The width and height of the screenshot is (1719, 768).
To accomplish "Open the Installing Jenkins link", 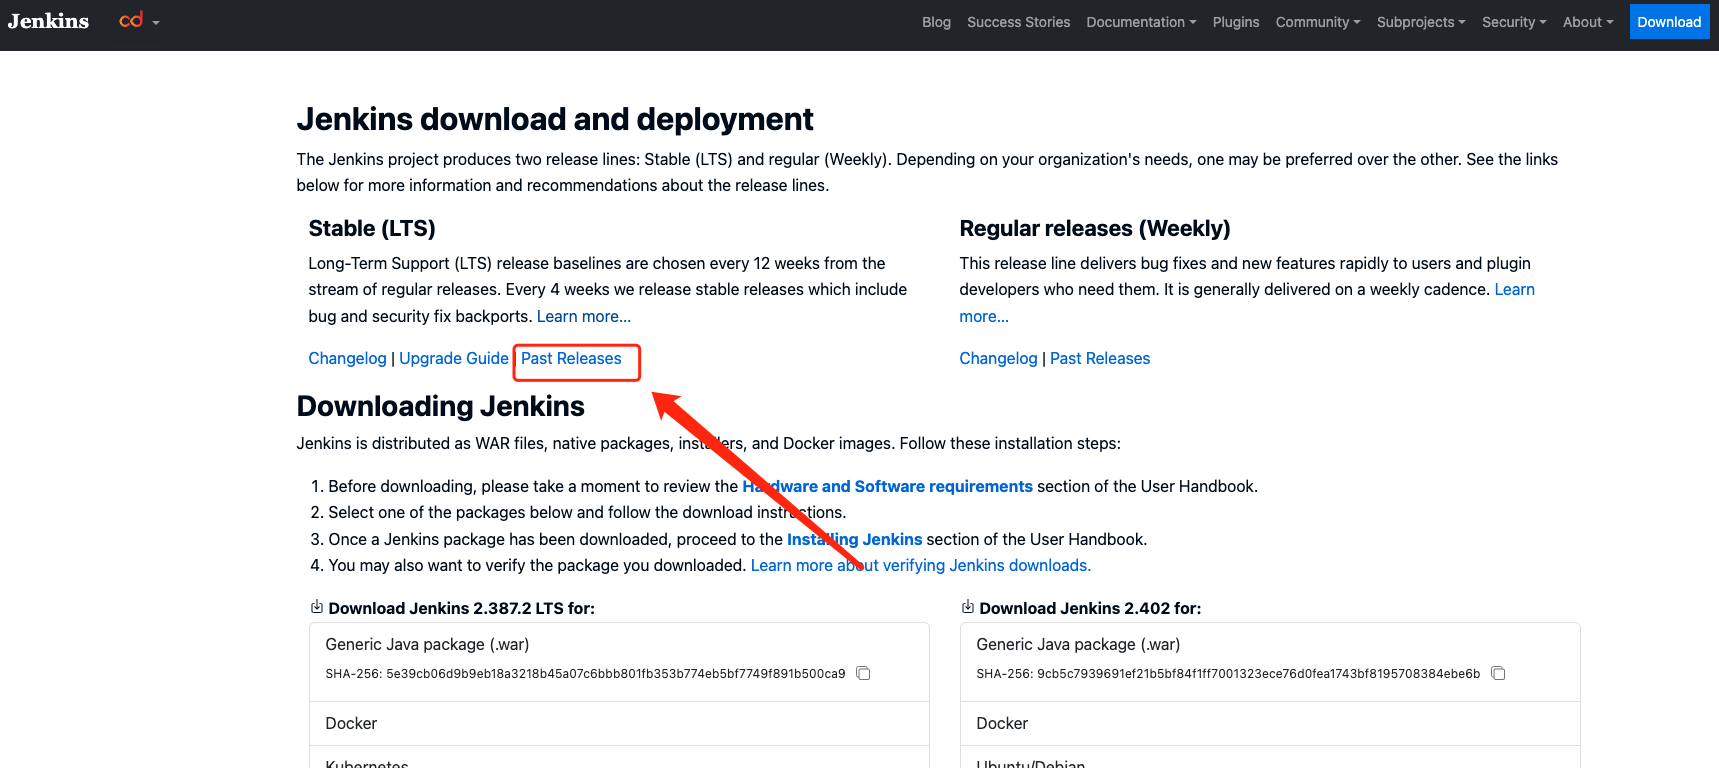I will tap(854, 539).
